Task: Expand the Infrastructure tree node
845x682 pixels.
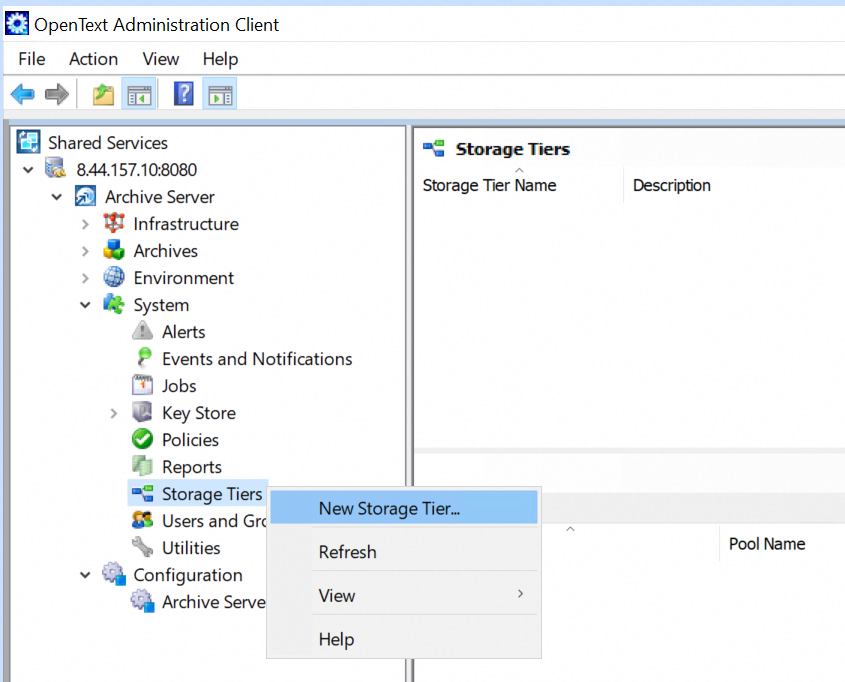Action: pos(85,224)
